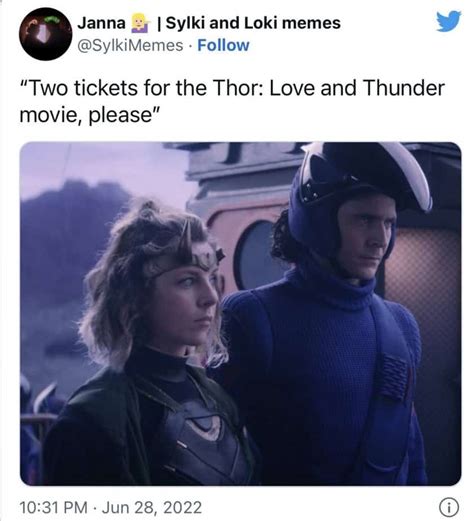
Task: Select the 'Sylki and Loki memes' name text
Action: 253,23
